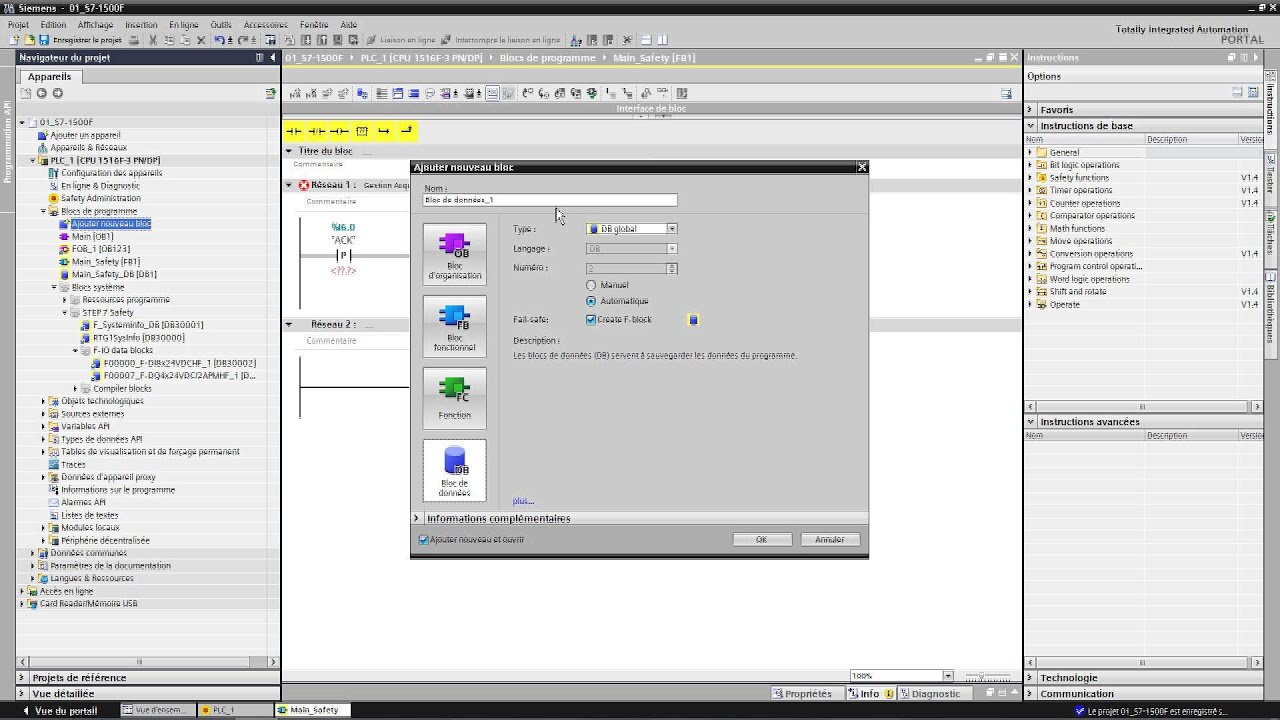
Task: Expand the Communication panel at bottom right
Action: click(x=1030, y=694)
